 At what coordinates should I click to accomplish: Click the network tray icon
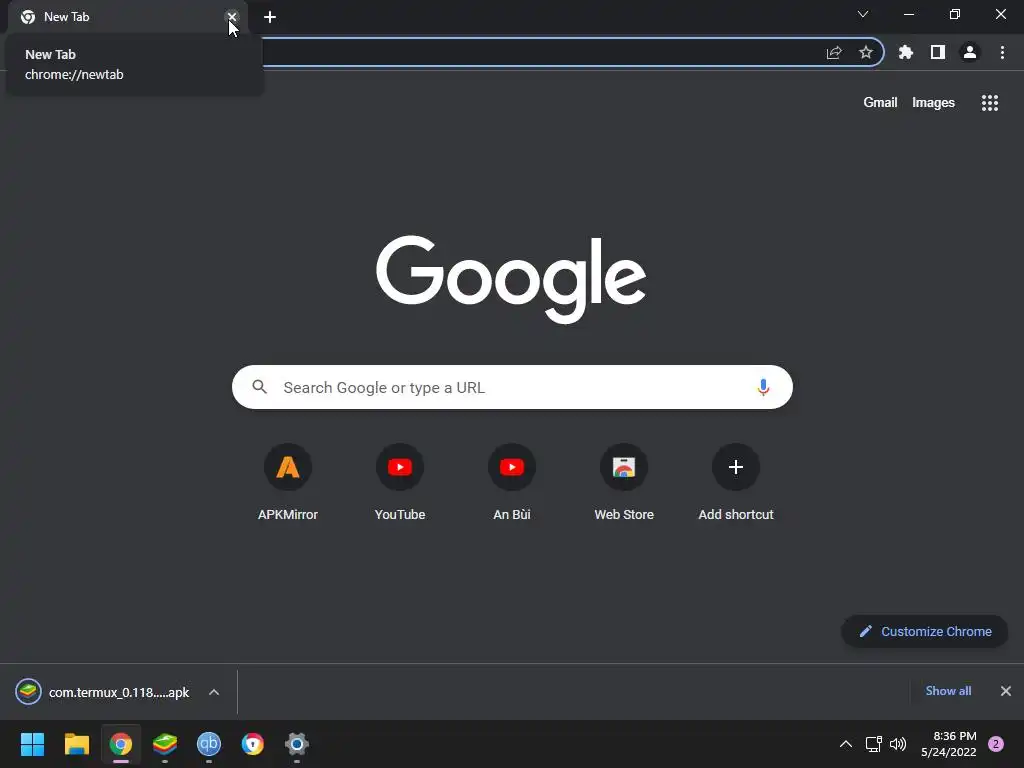(x=873, y=744)
